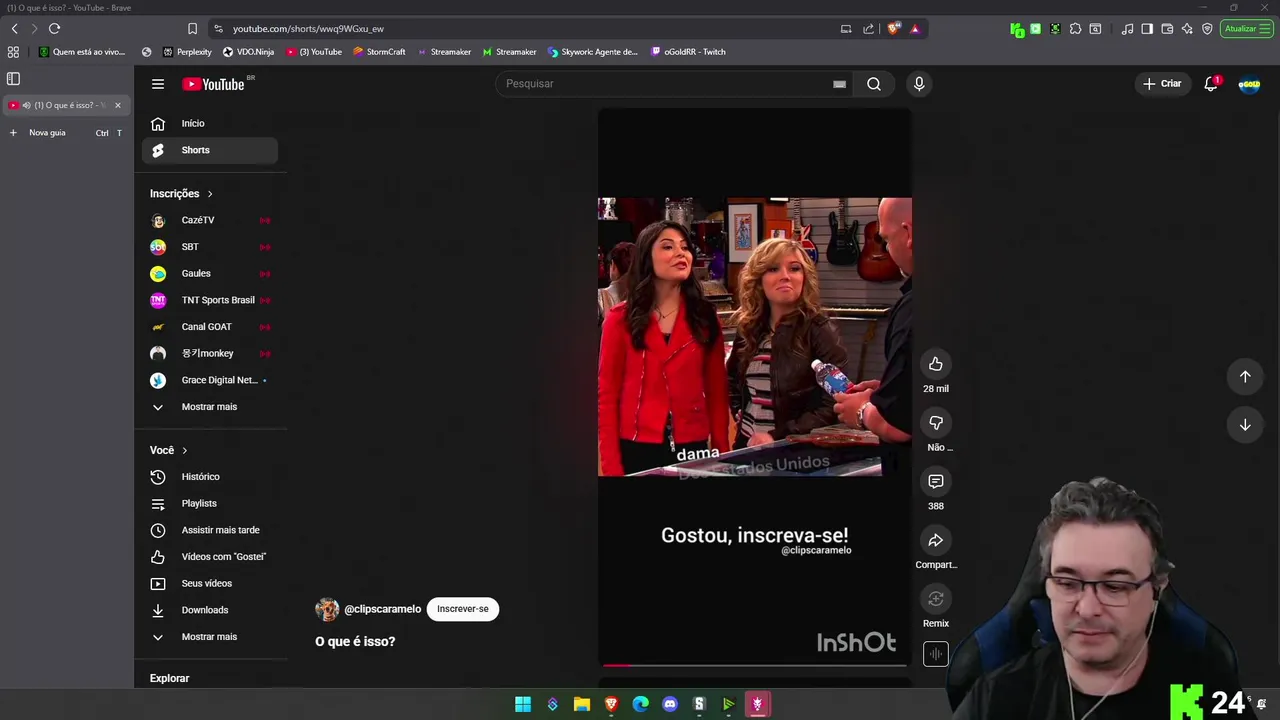Open the oGoldRR - Twitch bookmark
The width and height of the screenshot is (1280, 720).
point(688,52)
